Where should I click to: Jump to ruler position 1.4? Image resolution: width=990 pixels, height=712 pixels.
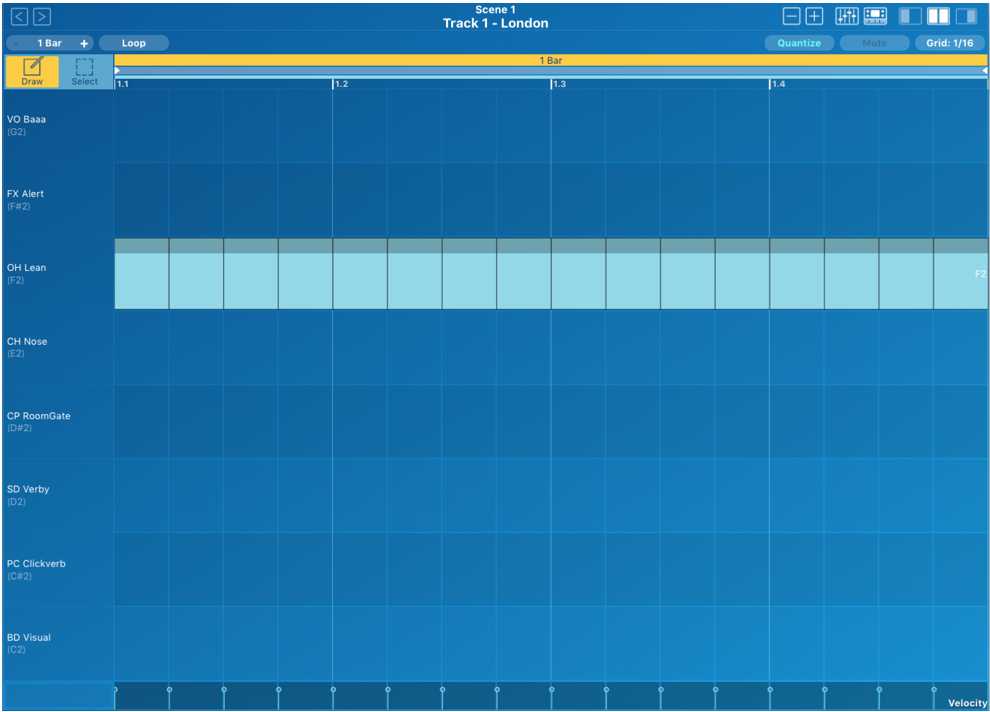click(778, 84)
